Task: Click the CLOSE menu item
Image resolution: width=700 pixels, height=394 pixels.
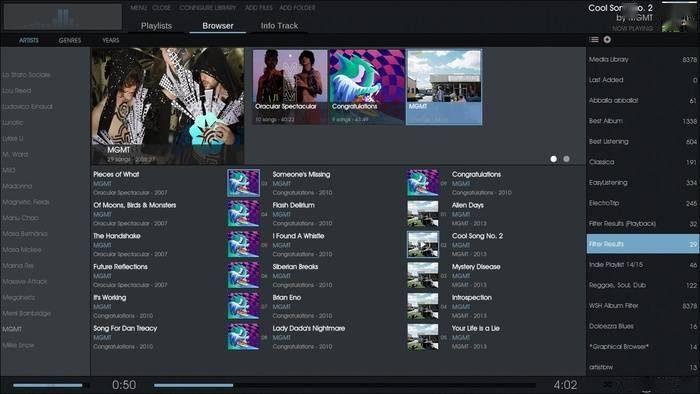Action: pos(161,8)
